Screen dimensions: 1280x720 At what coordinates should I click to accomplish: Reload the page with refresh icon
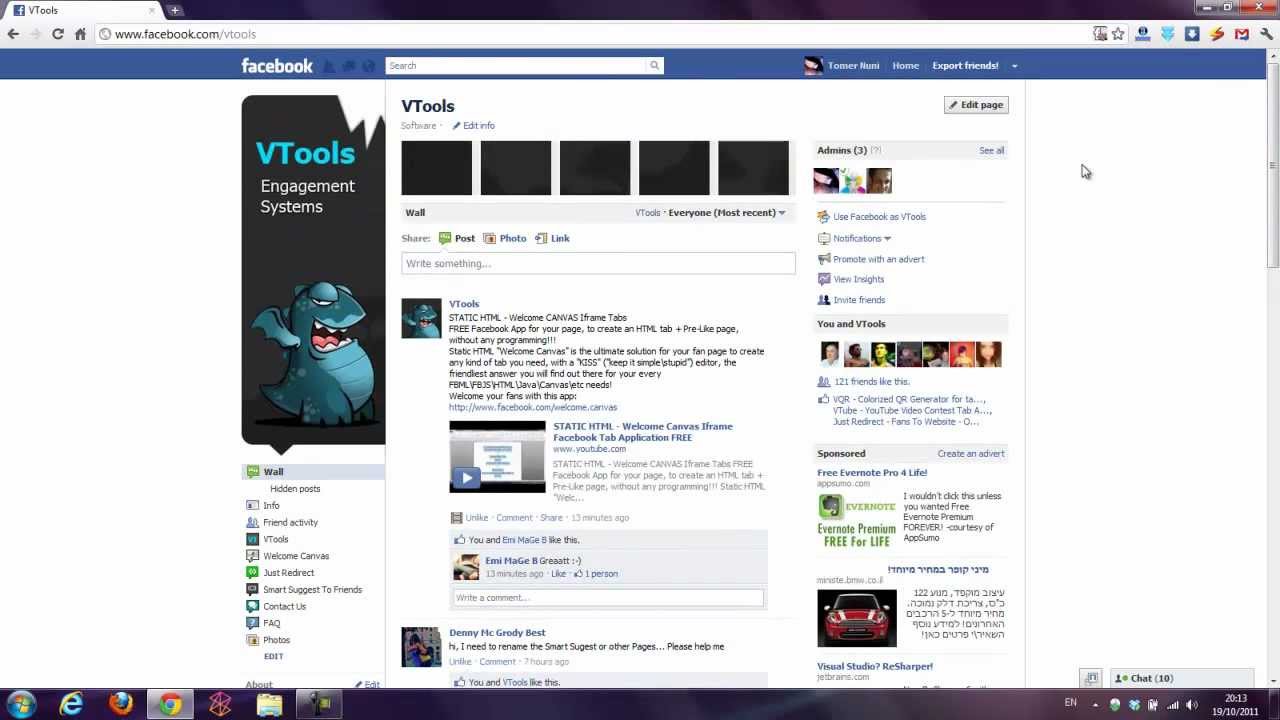point(58,34)
